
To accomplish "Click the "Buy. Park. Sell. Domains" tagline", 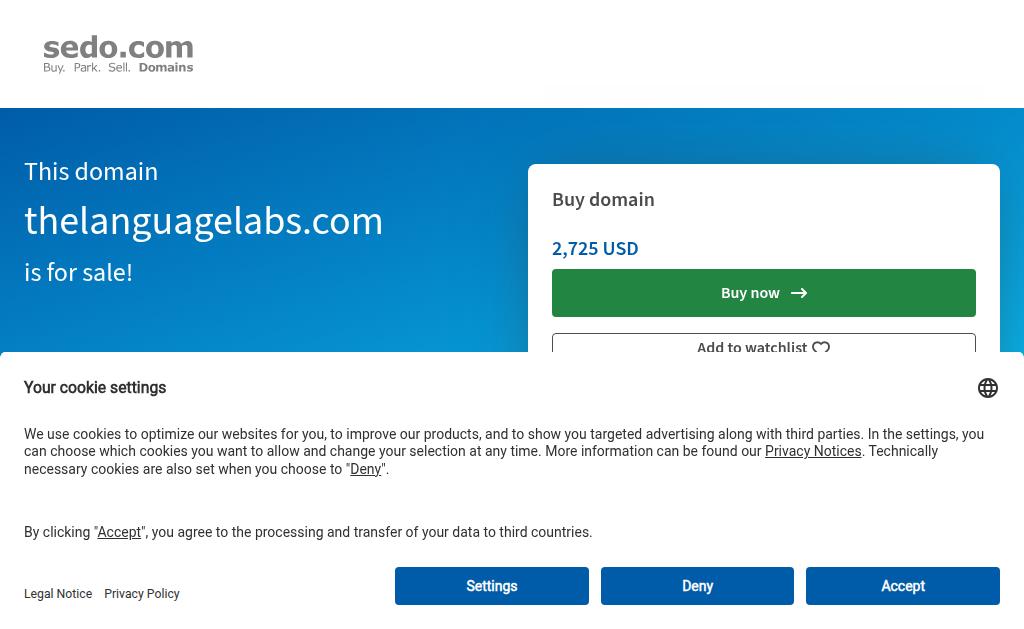I will pyautogui.click(x=118, y=67).
